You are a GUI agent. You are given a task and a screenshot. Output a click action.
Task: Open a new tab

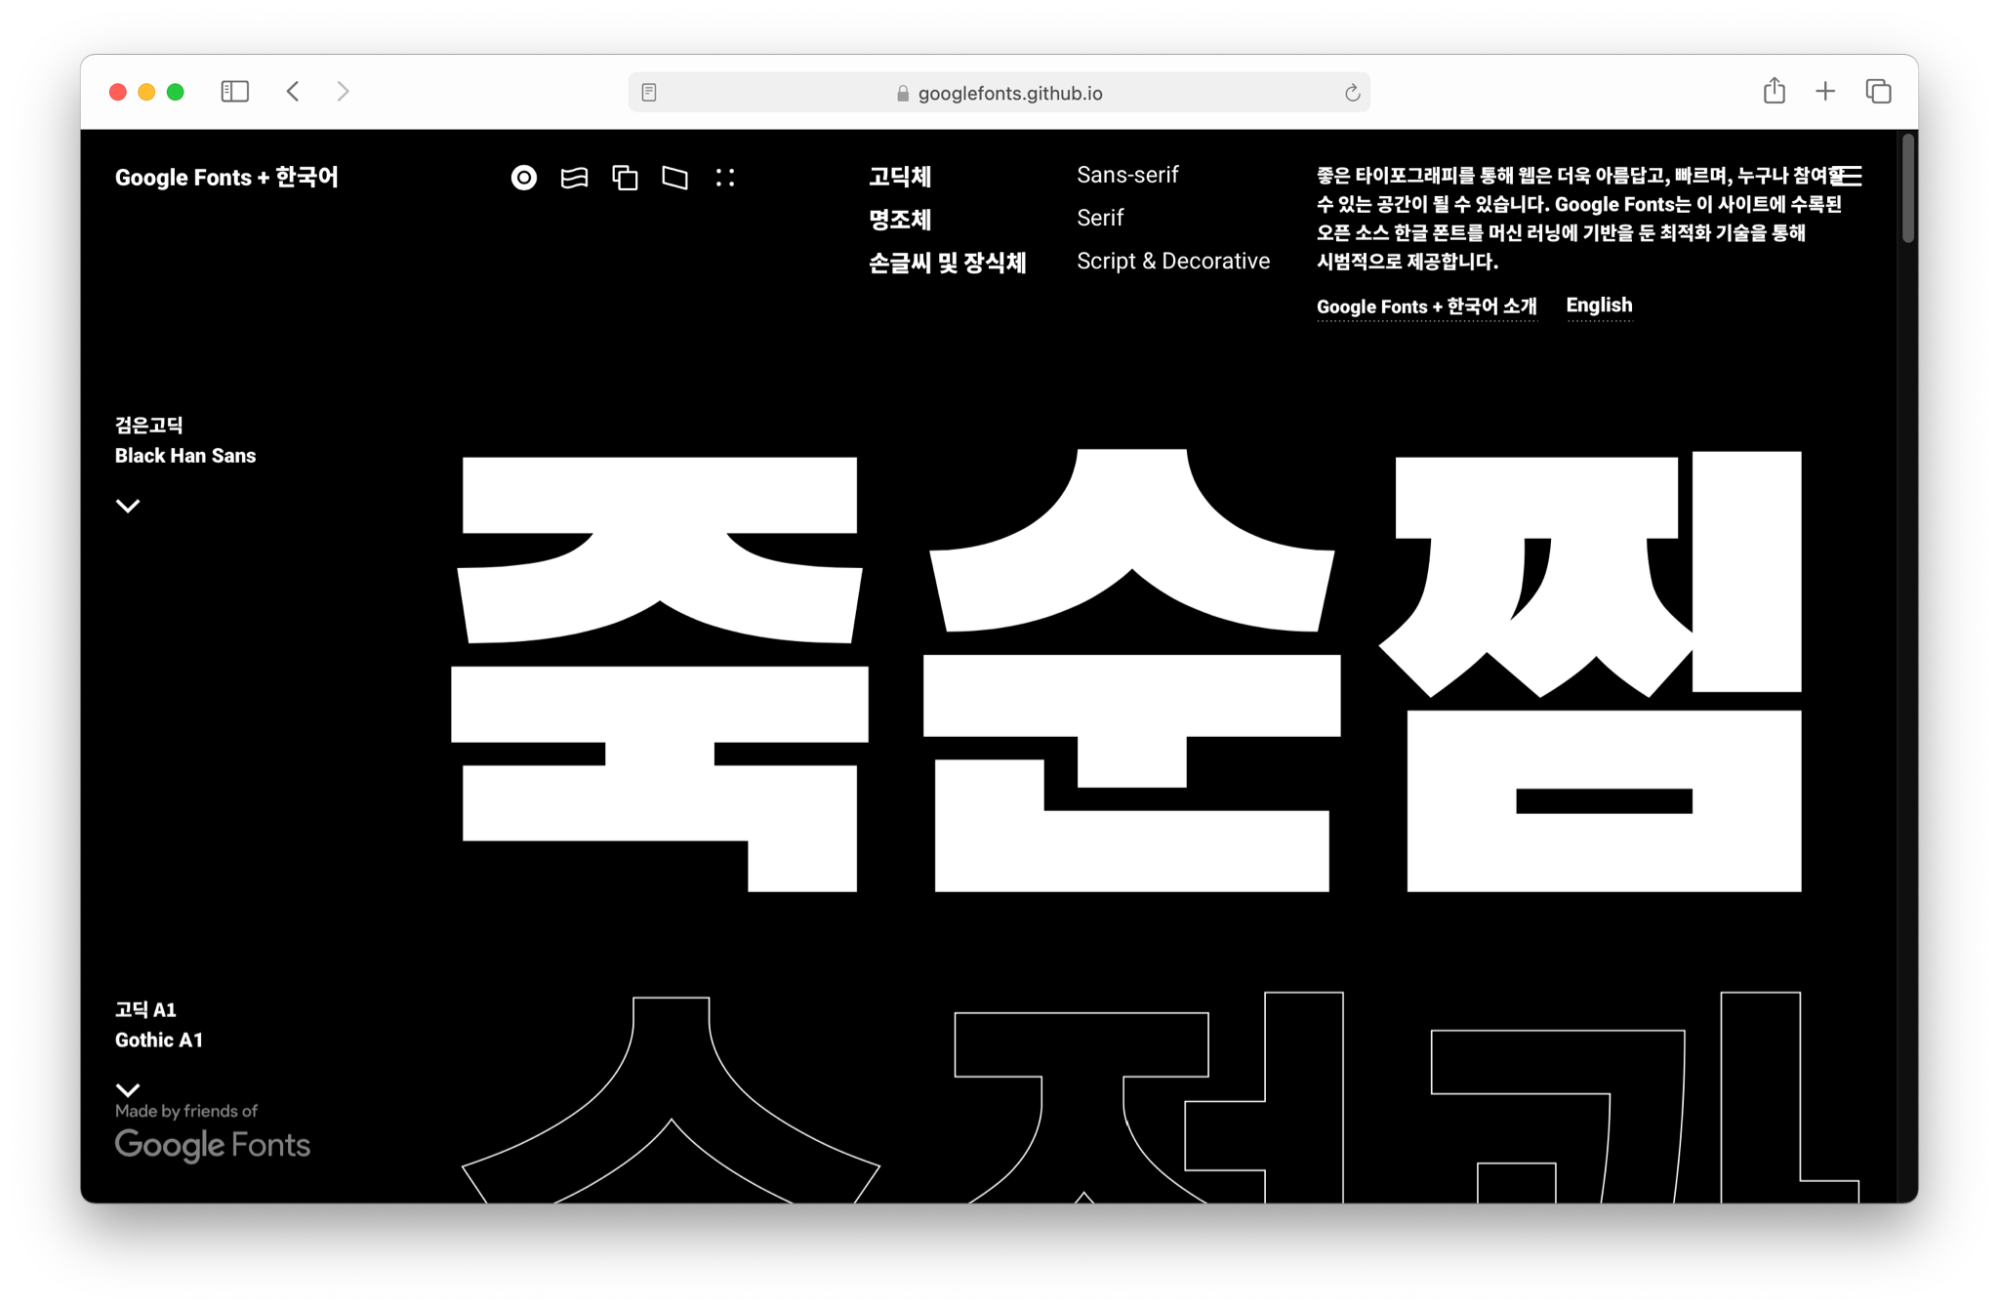(x=1825, y=92)
